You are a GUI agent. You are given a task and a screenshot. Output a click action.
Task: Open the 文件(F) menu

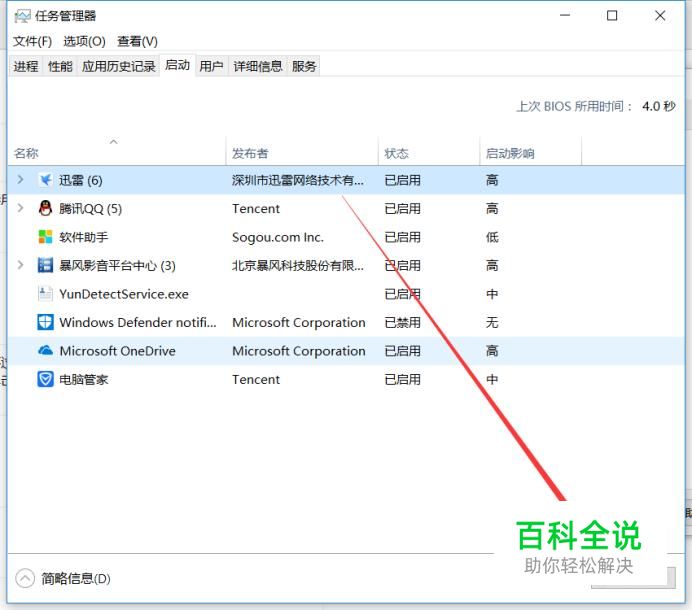pos(32,41)
